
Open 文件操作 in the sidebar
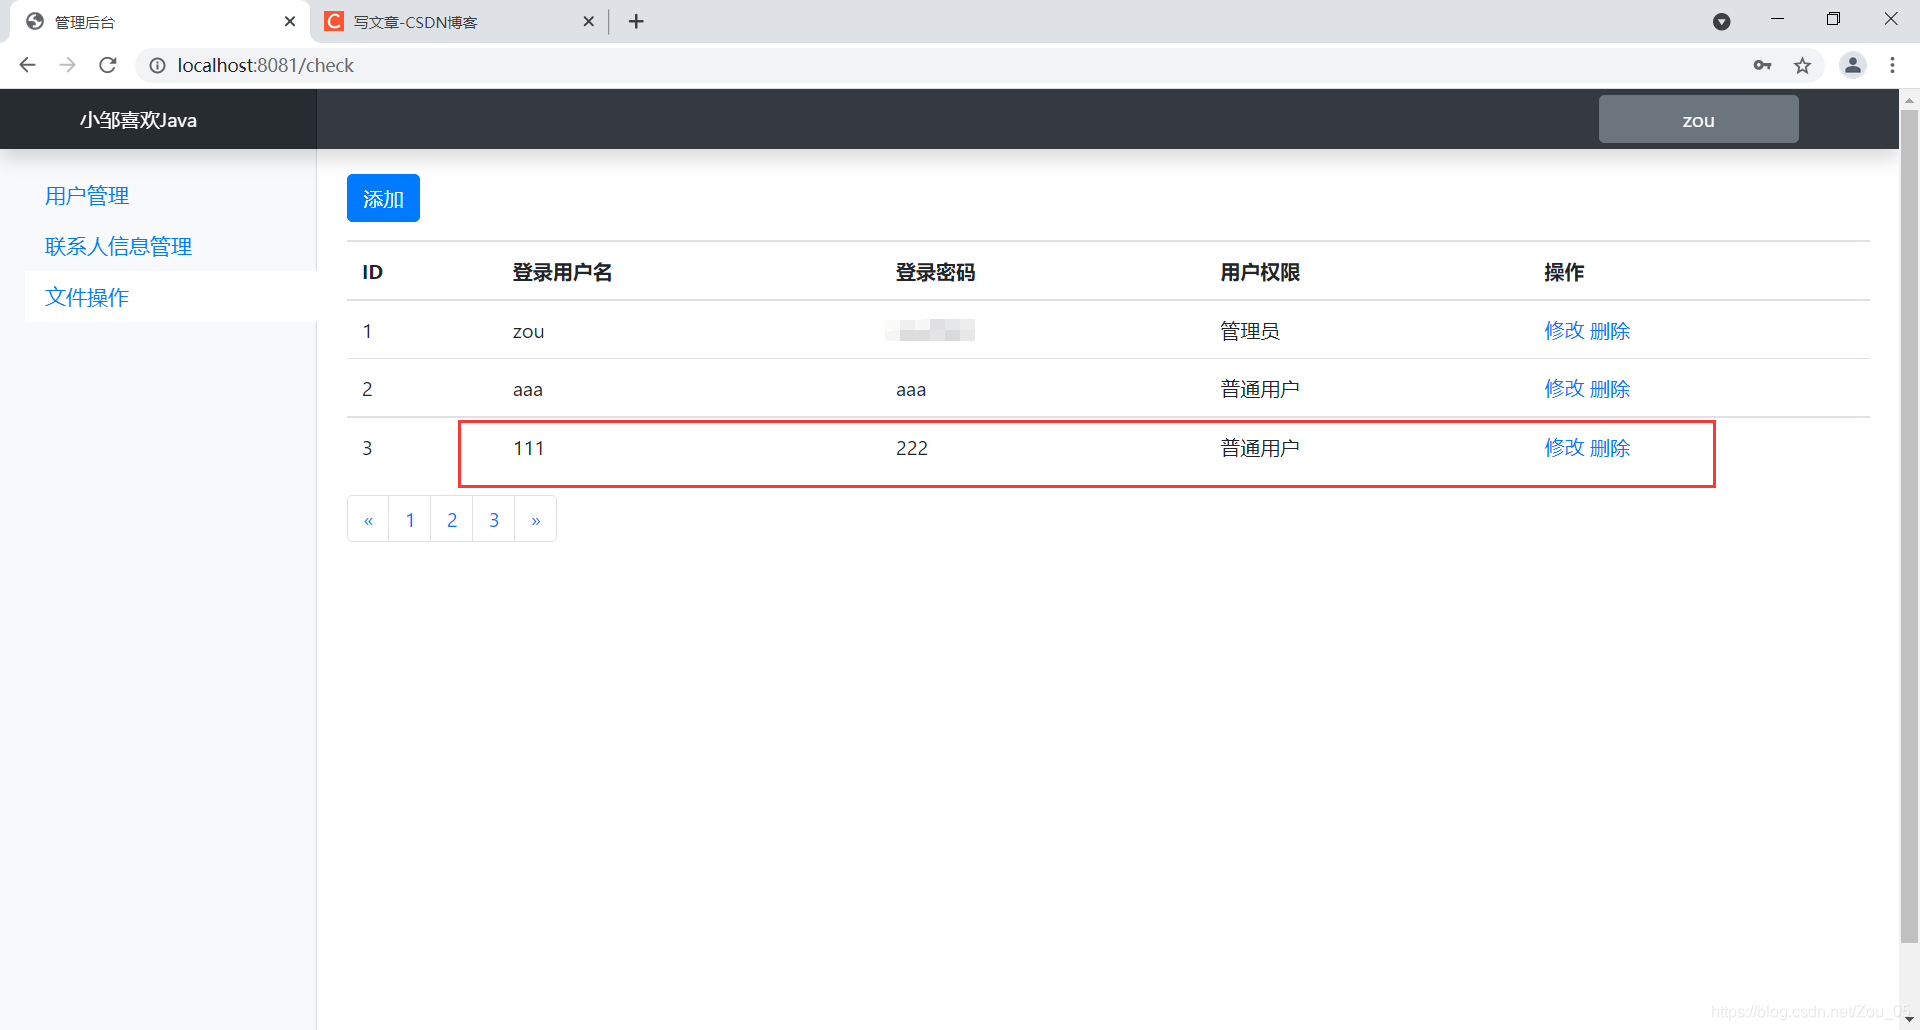[87, 297]
